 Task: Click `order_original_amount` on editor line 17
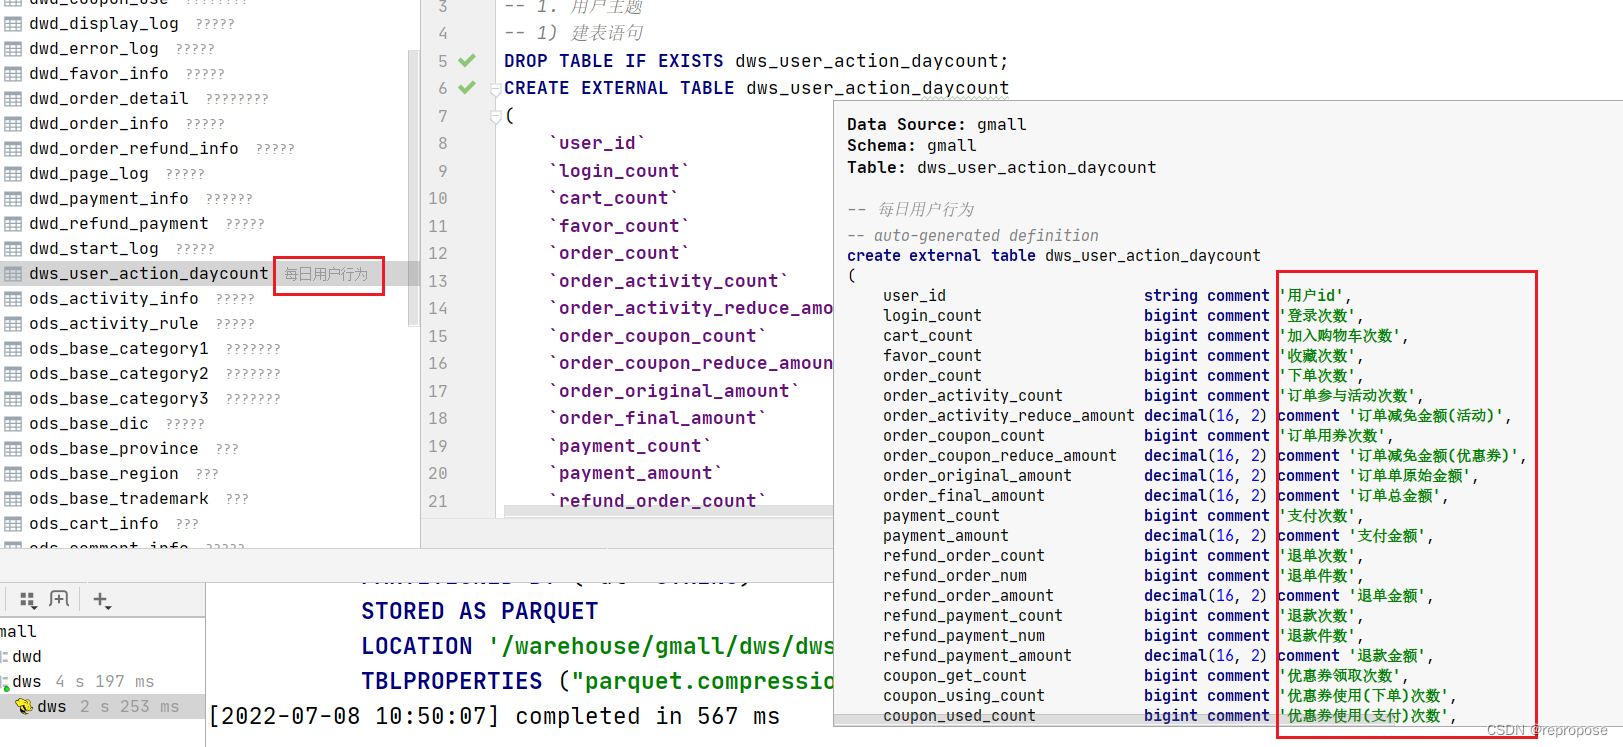[x=674, y=391]
